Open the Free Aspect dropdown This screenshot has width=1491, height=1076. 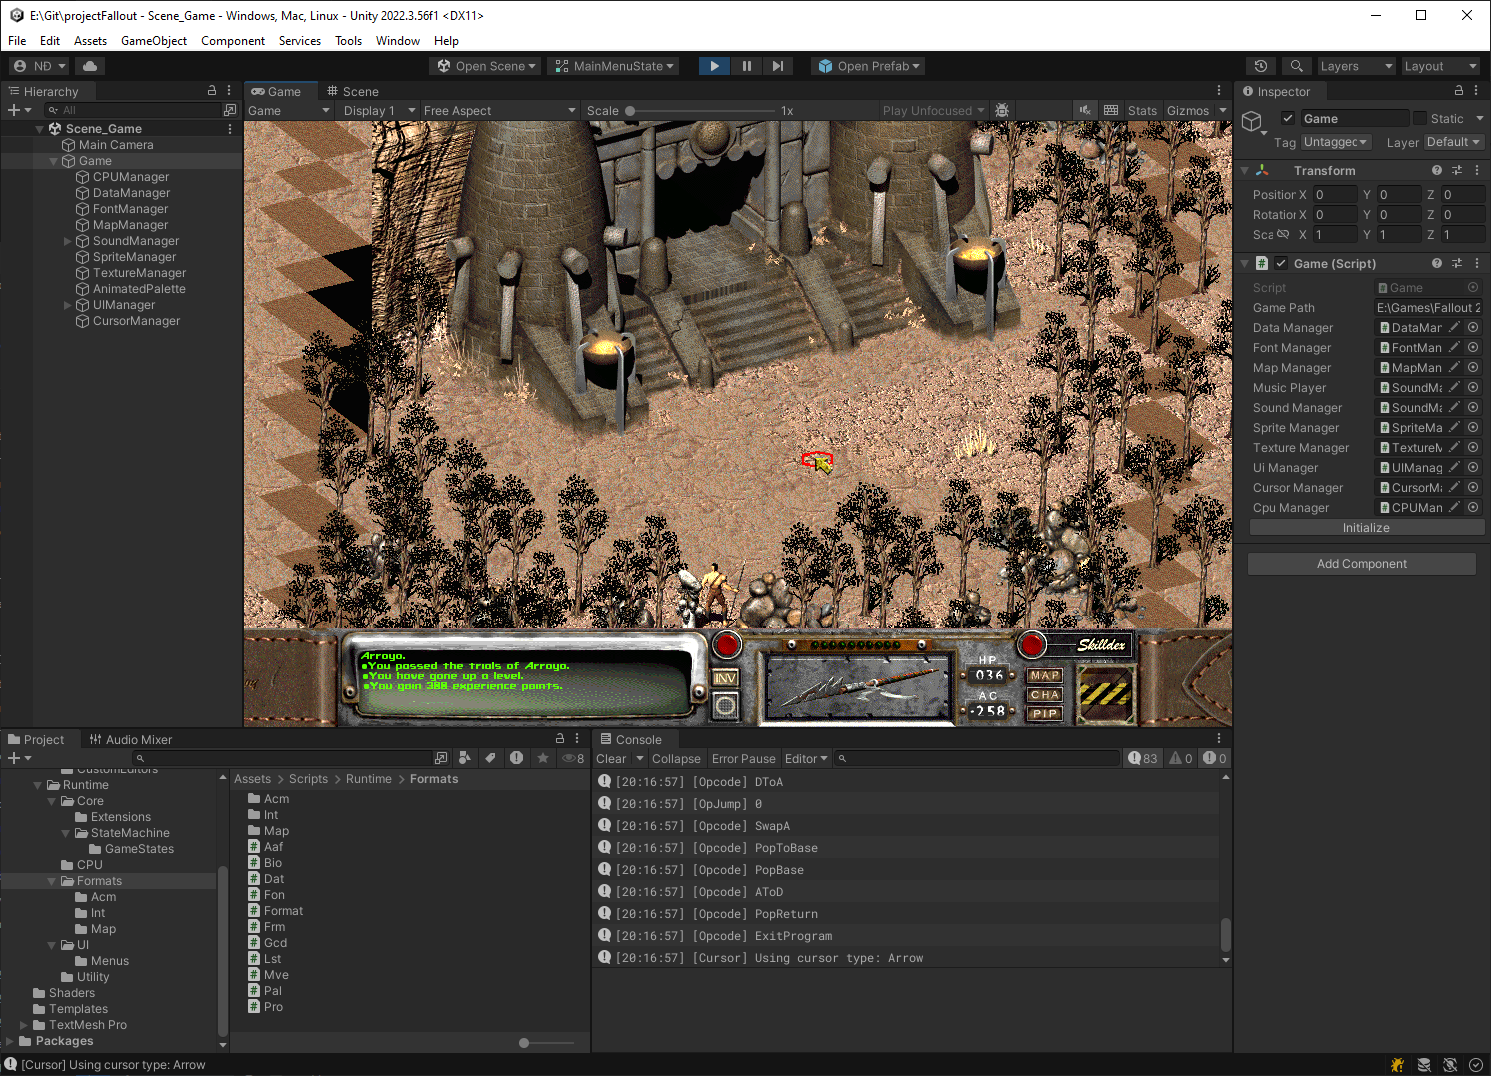[499, 110]
